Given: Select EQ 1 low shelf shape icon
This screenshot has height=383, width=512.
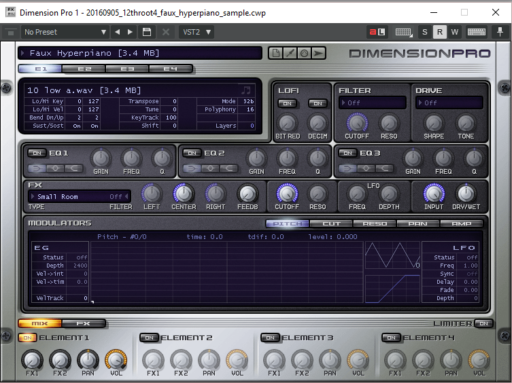Looking at the screenshot, I should click(x=37, y=168).
